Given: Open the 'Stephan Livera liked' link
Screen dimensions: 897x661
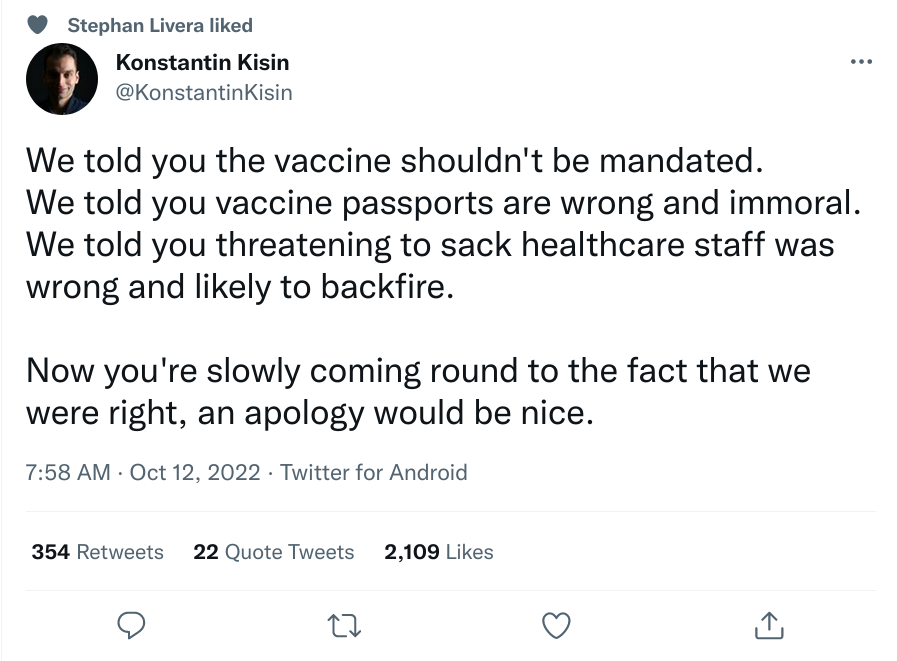Looking at the screenshot, I should click(x=160, y=25).
